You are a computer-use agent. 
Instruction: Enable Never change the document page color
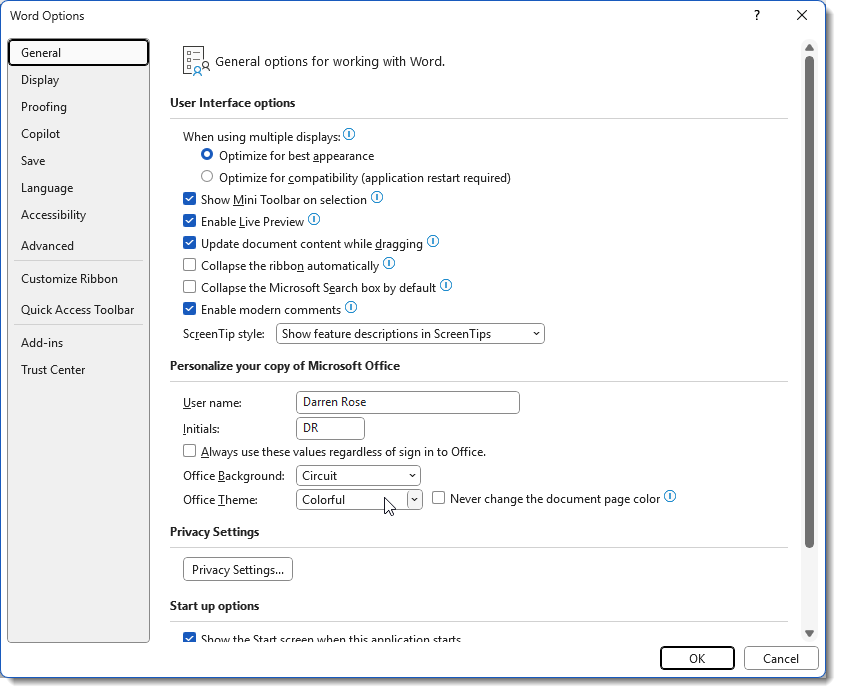pos(438,498)
